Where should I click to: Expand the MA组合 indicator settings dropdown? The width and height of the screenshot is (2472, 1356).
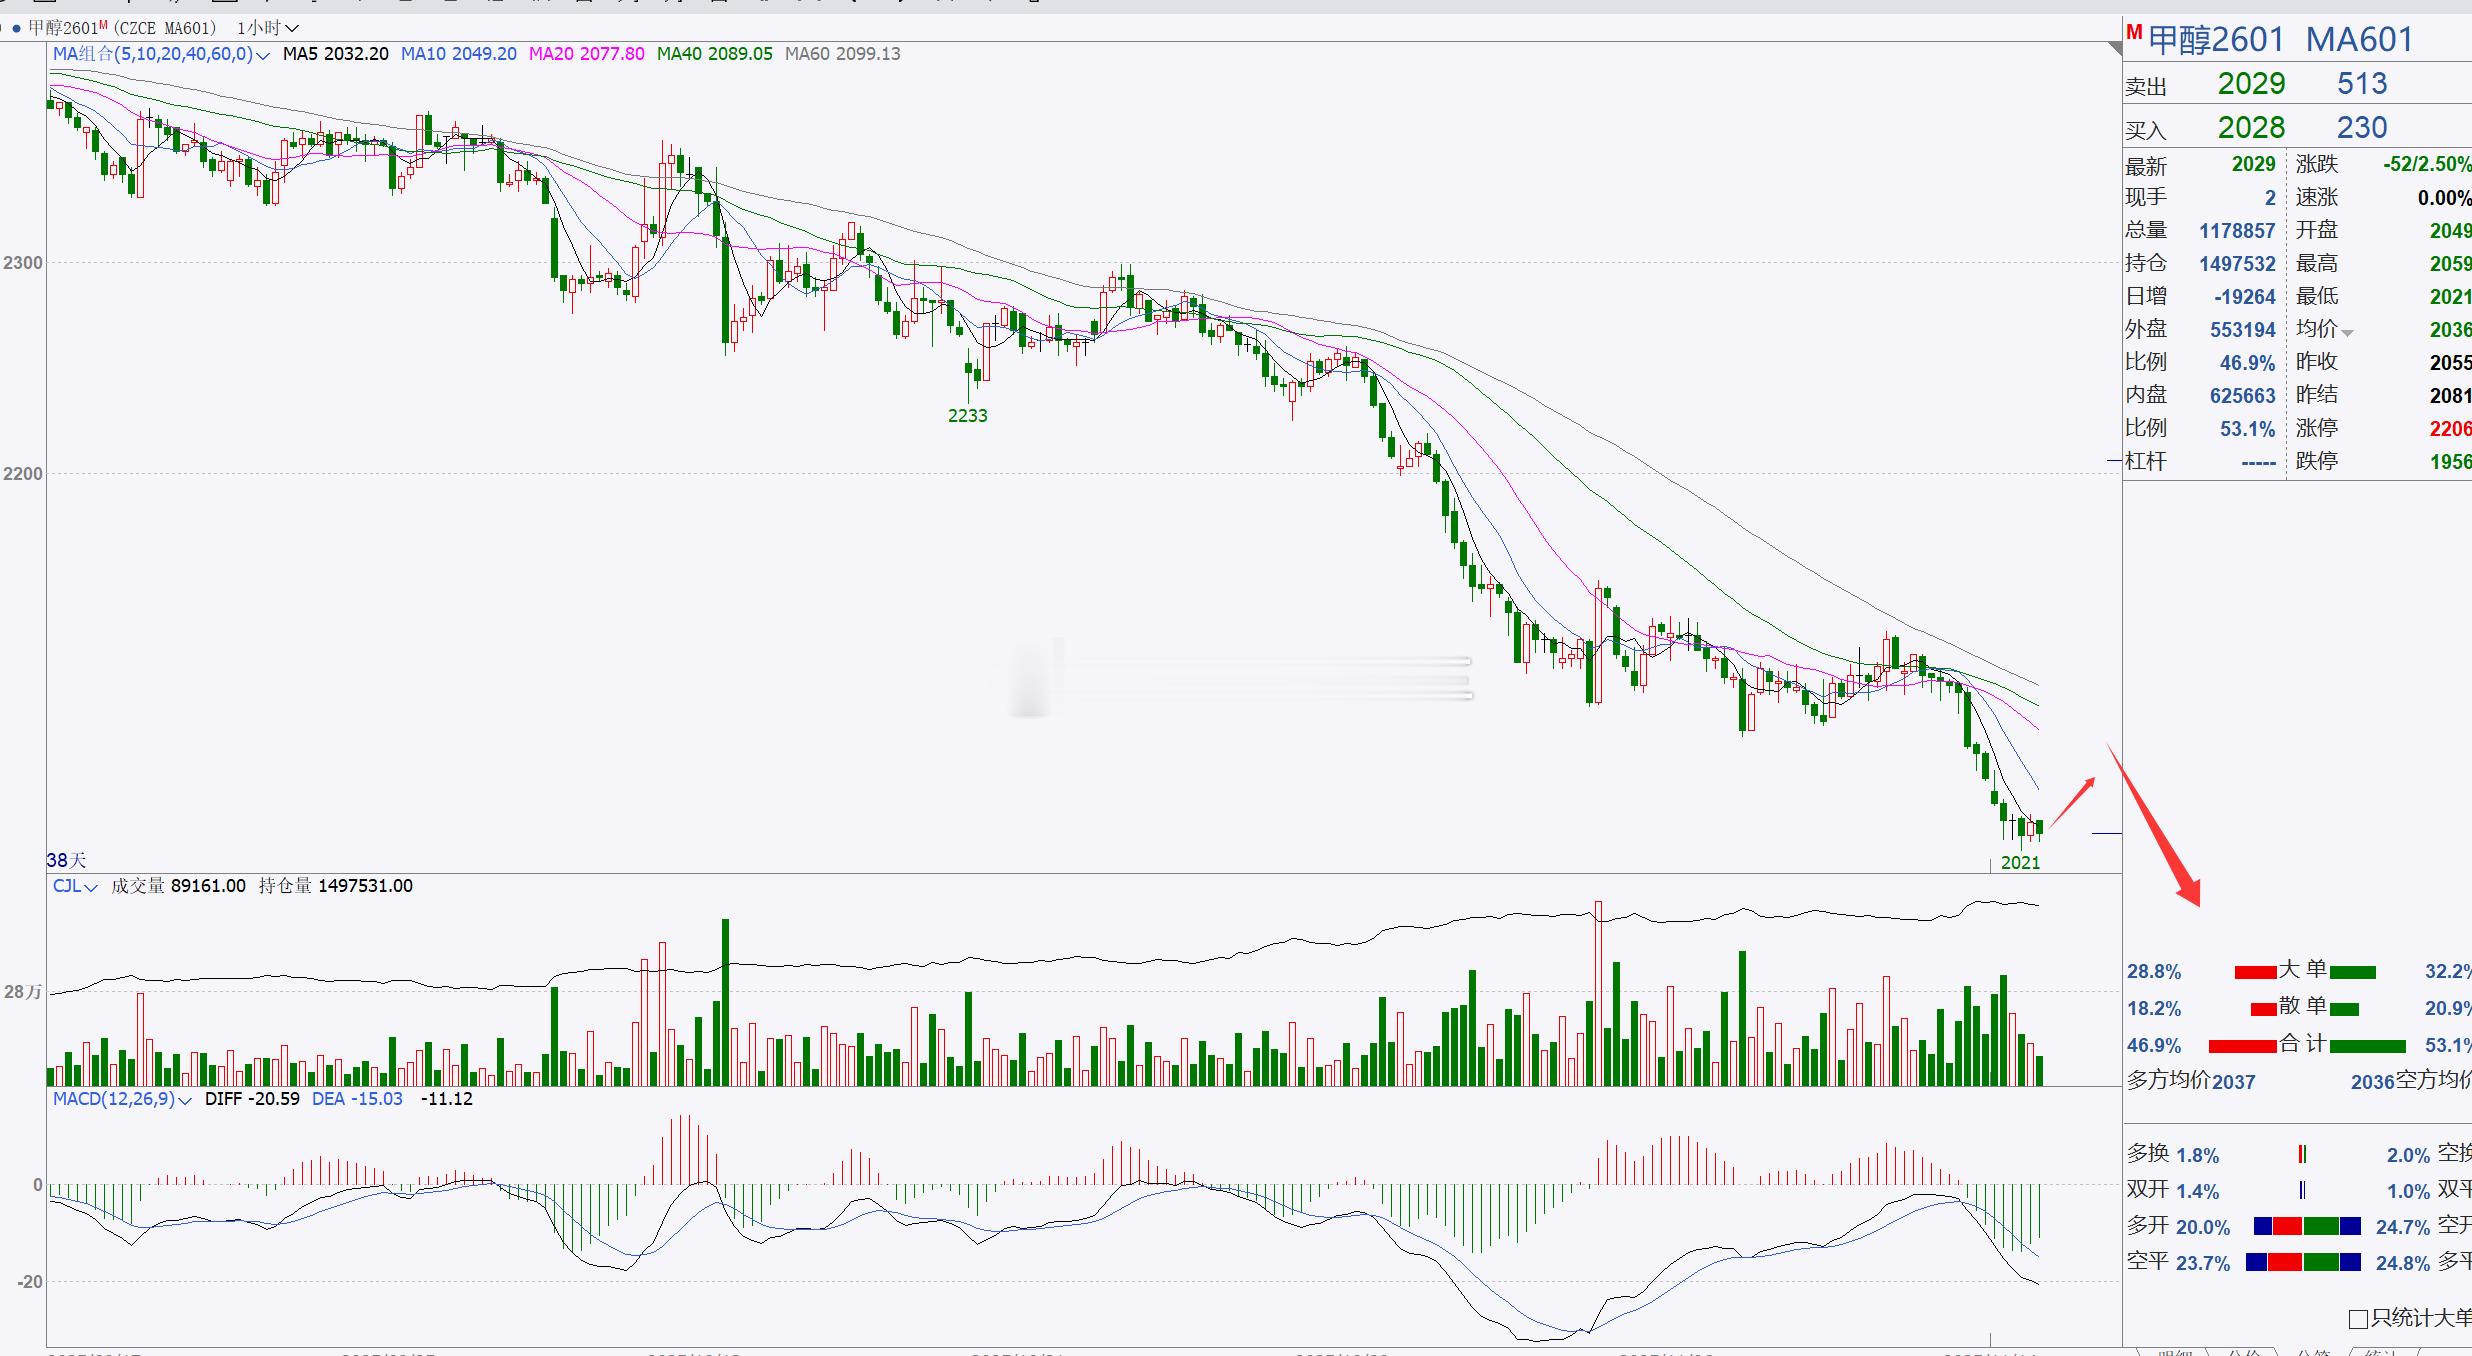point(263,55)
